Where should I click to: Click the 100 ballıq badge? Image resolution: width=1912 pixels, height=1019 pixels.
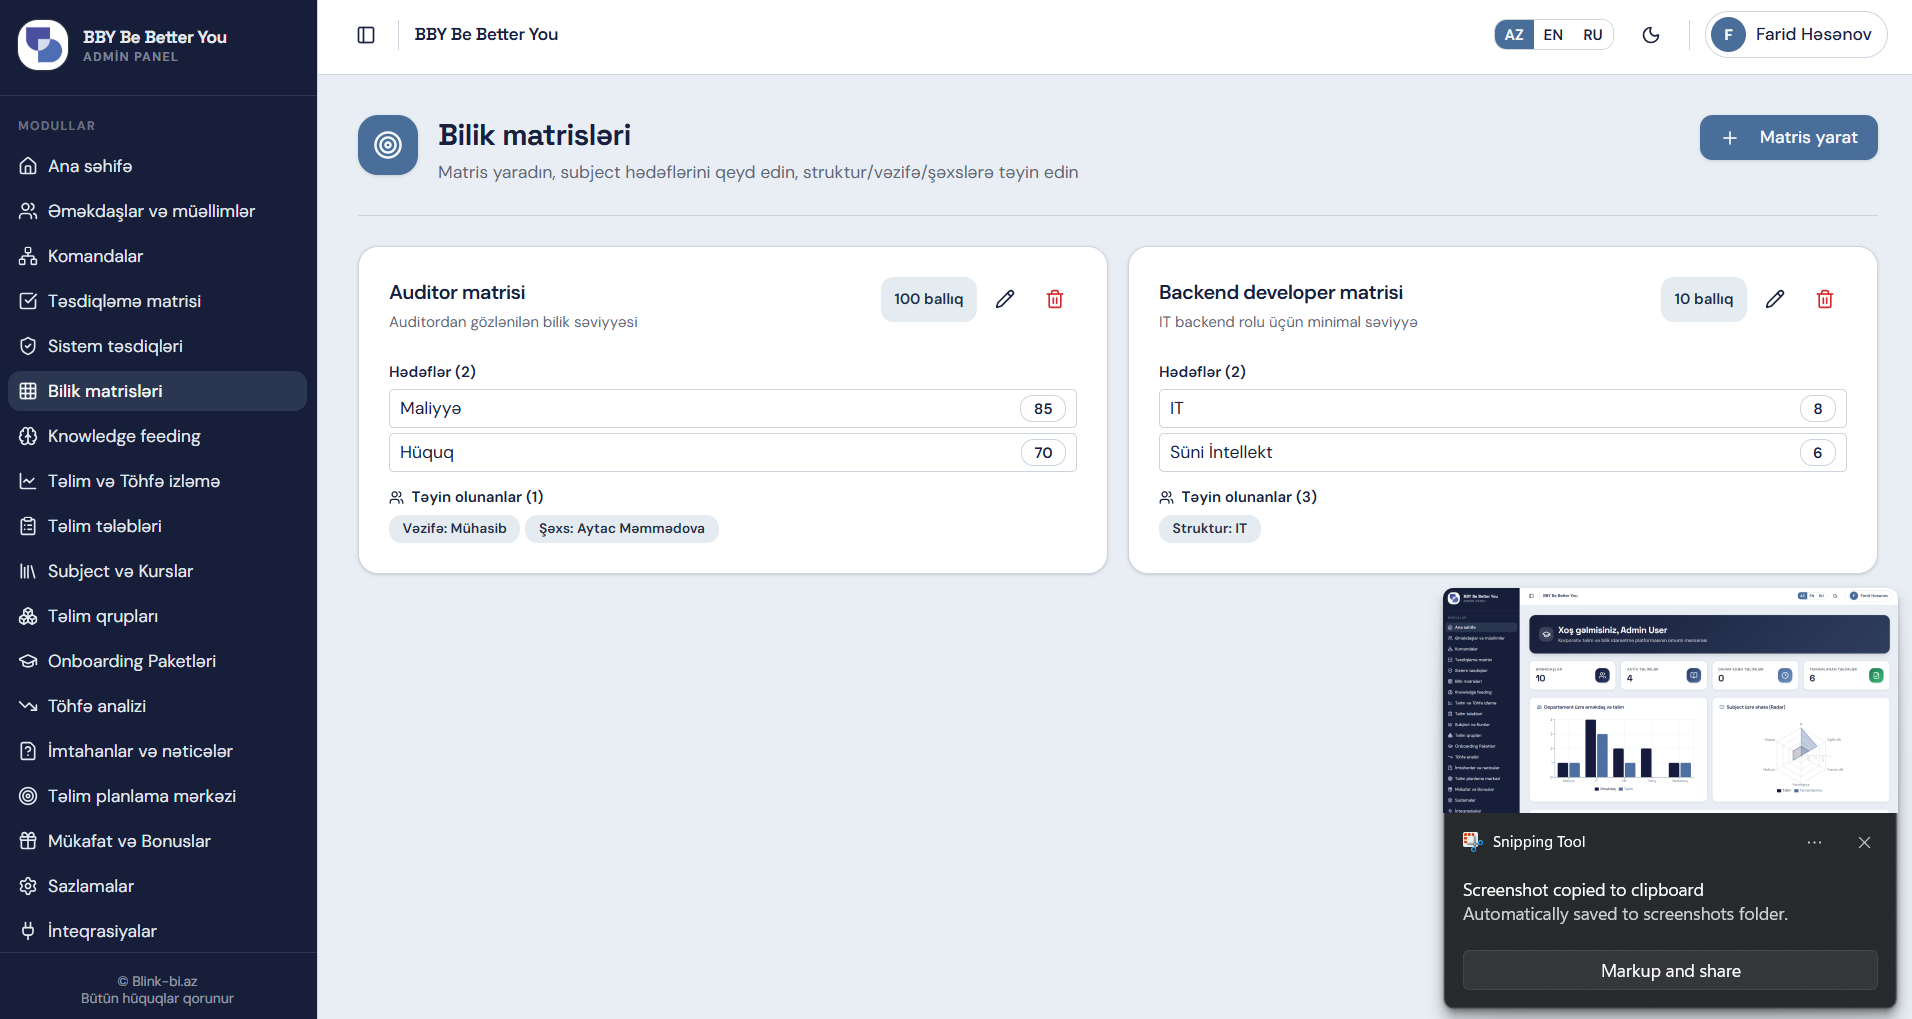(929, 299)
